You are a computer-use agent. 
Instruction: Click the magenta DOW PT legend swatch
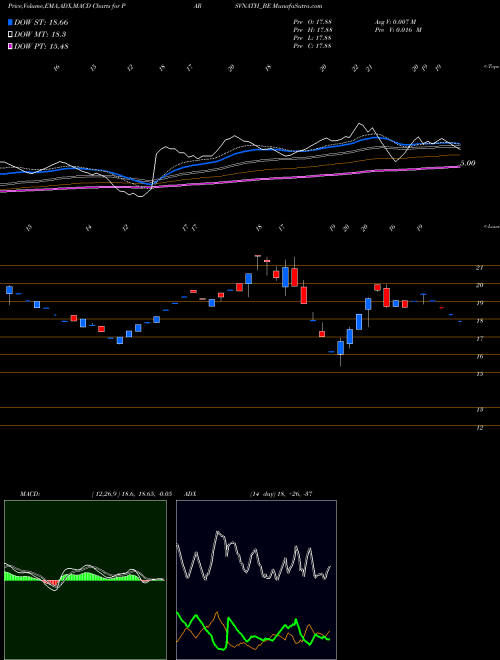coord(10,46)
